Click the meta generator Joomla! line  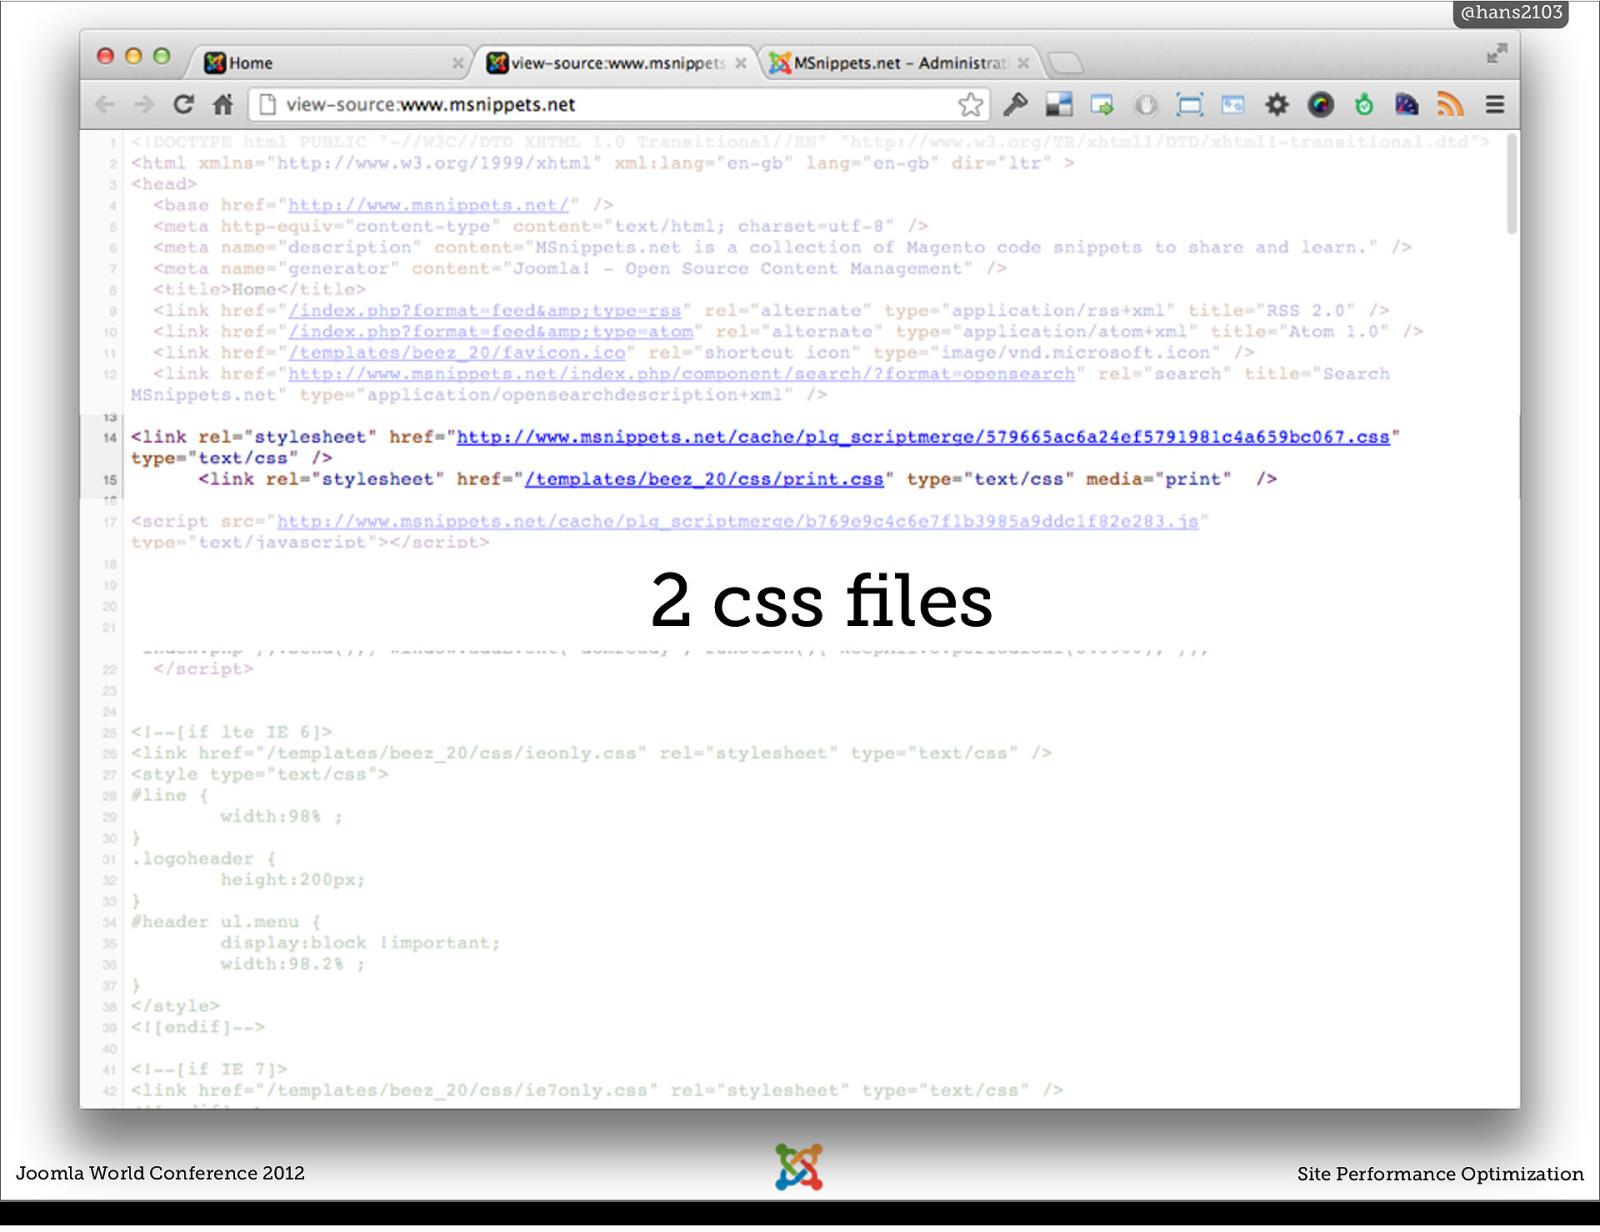580,269
